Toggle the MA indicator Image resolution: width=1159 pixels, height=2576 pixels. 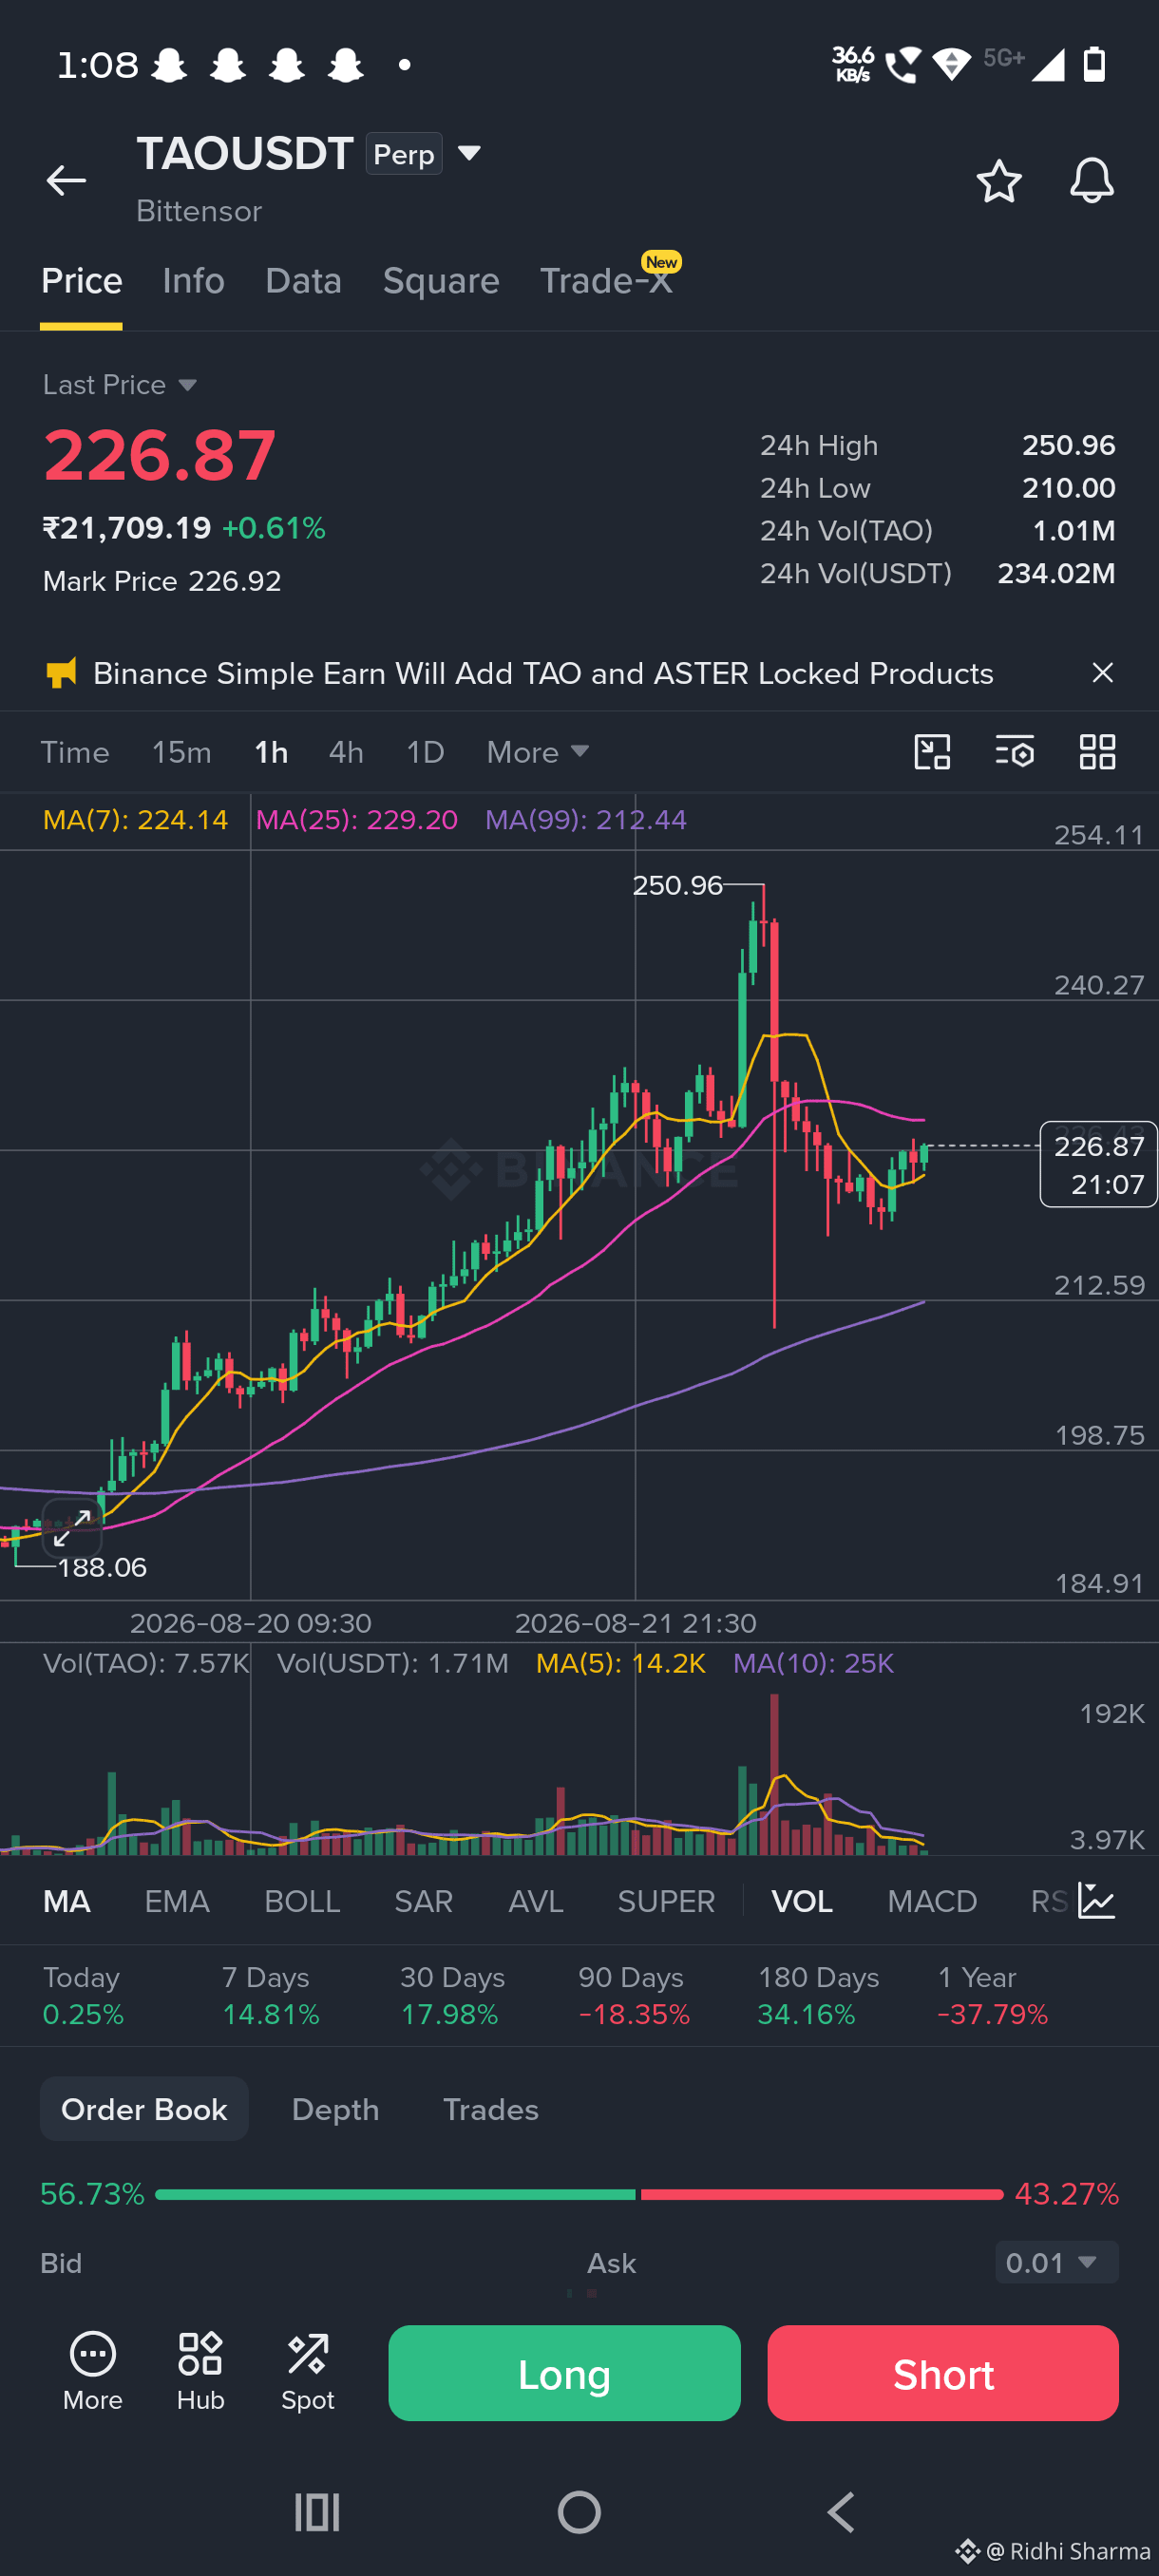(x=67, y=1901)
